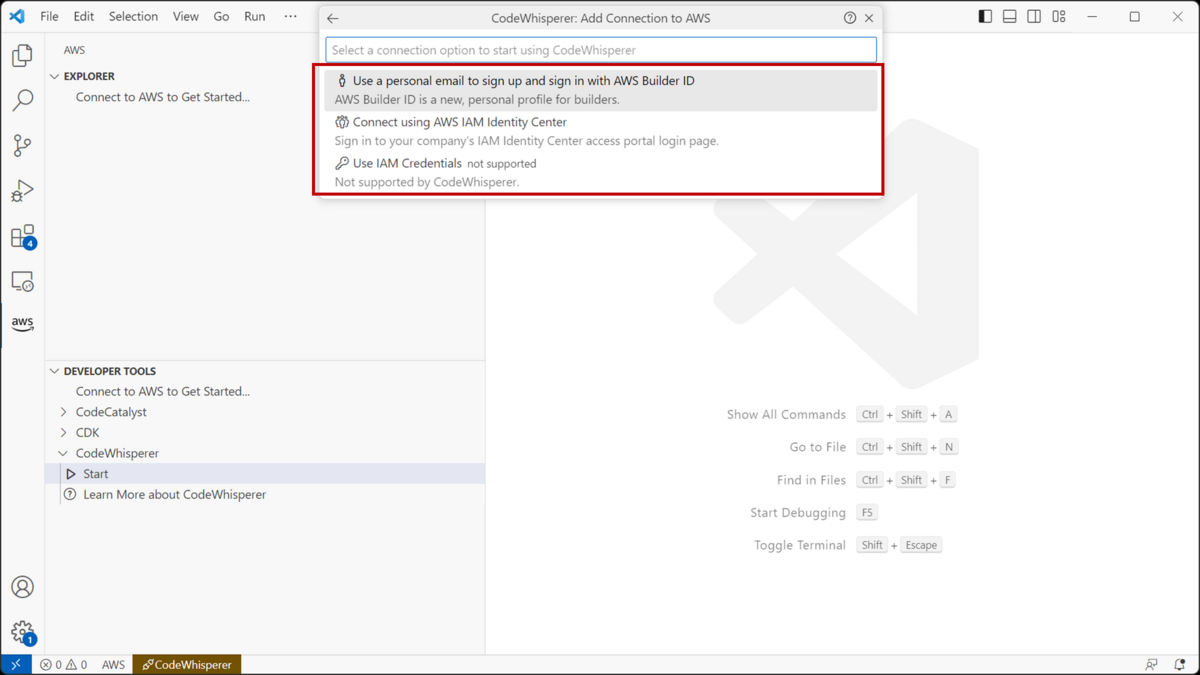Expand the CDK tree node
The height and width of the screenshot is (675, 1200).
pos(64,433)
